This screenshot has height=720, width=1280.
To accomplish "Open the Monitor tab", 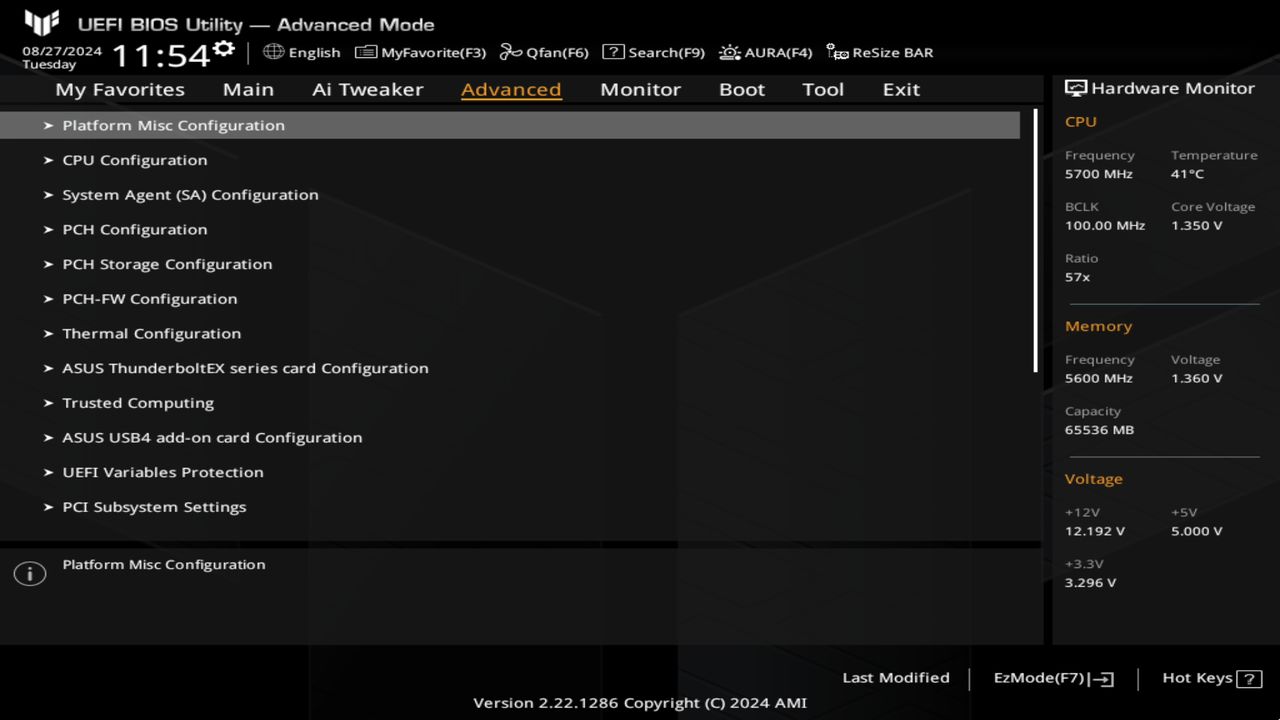I will [x=640, y=89].
